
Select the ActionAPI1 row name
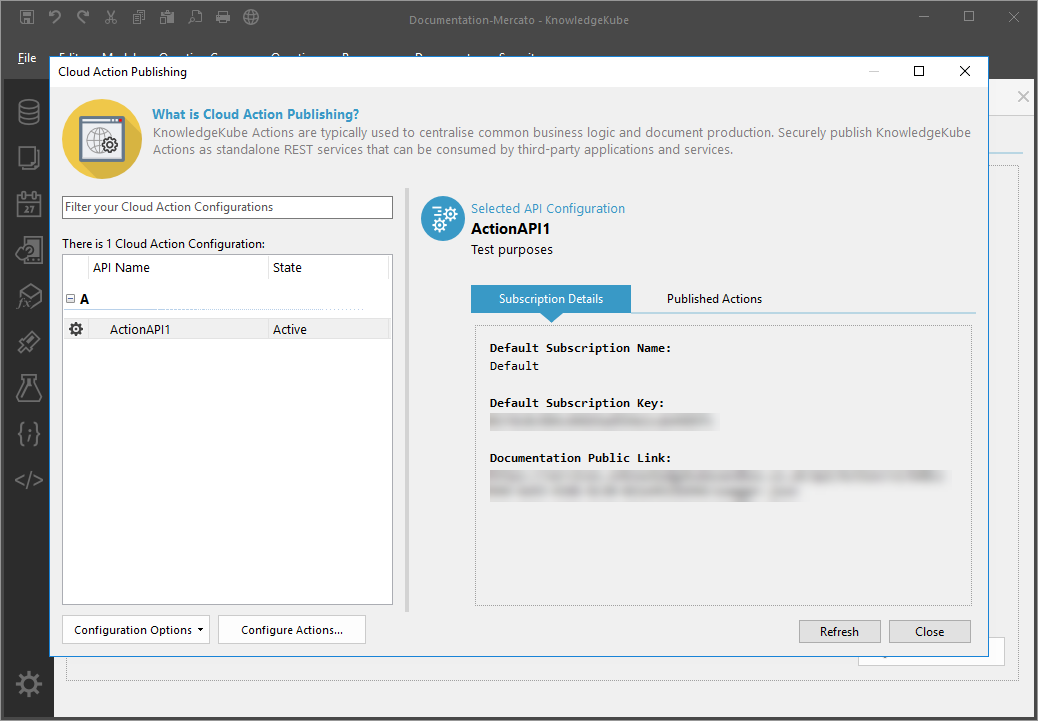coord(140,329)
